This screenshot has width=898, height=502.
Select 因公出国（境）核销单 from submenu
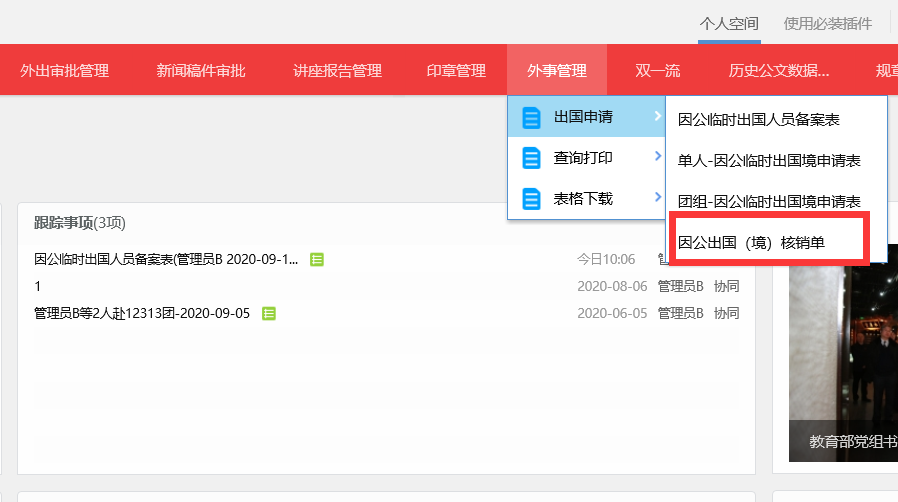[x=751, y=242]
